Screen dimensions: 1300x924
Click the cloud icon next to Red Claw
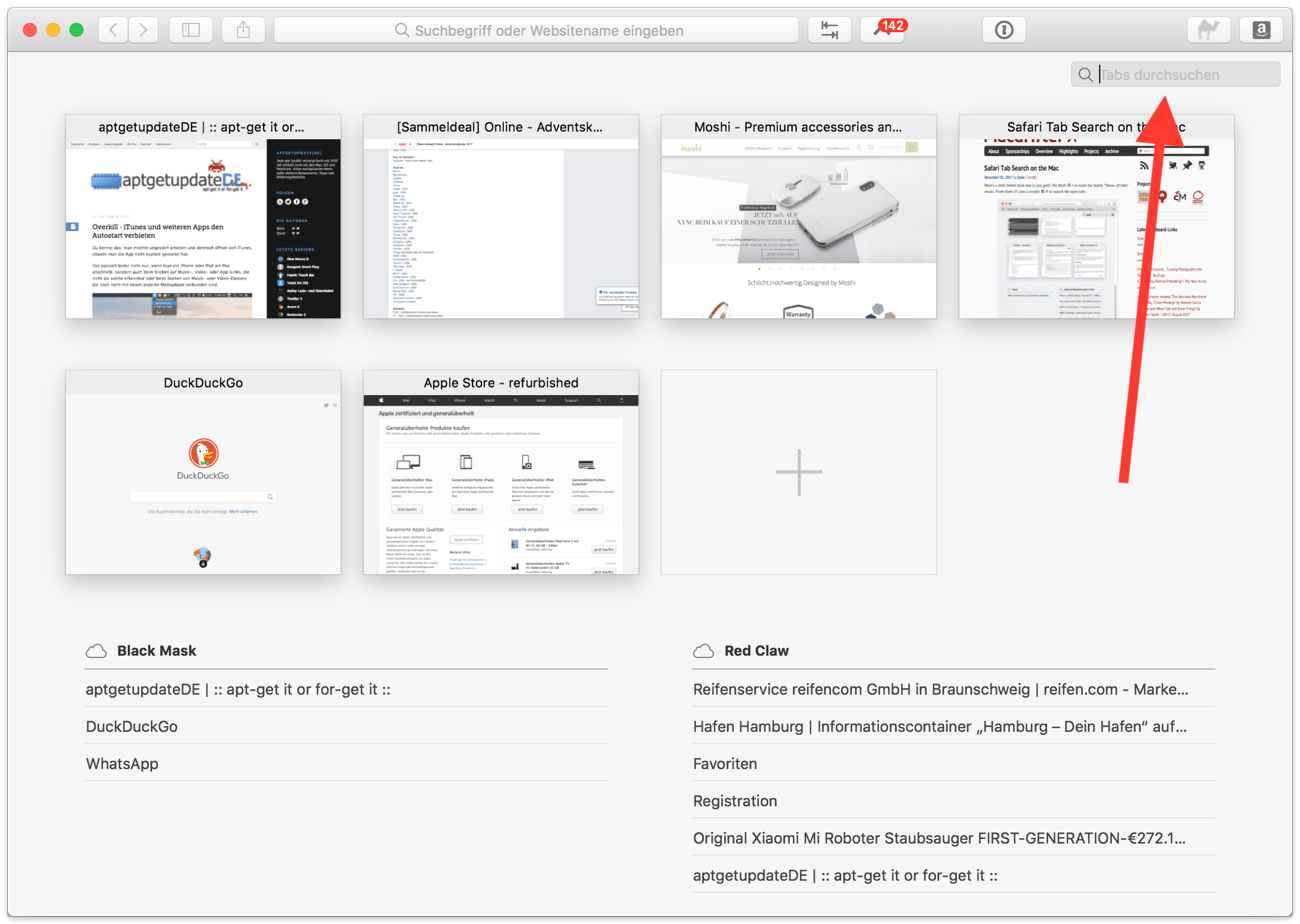coord(704,651)
